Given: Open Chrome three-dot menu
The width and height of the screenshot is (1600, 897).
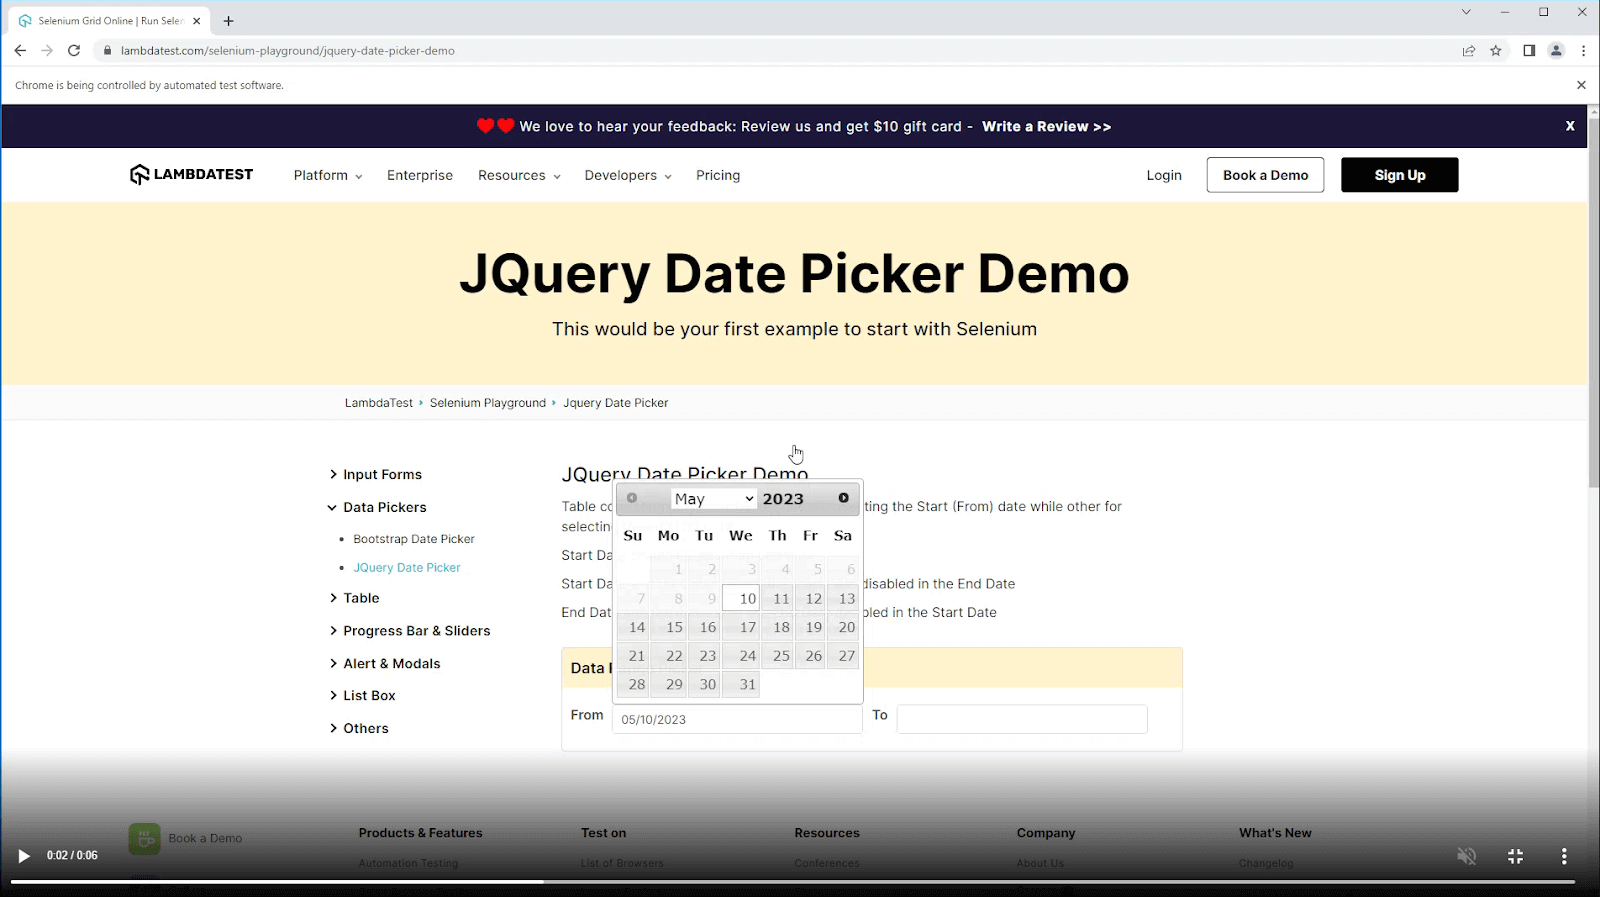Looking at the screenshot, I should (1583, 50).
